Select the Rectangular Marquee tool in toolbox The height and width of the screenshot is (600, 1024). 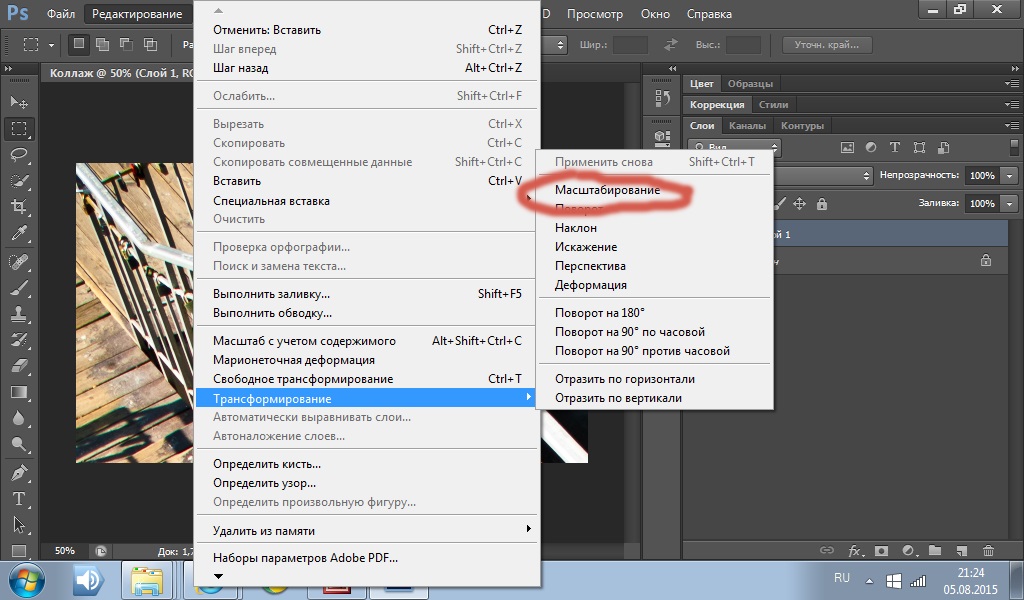[x=19, y=129]
